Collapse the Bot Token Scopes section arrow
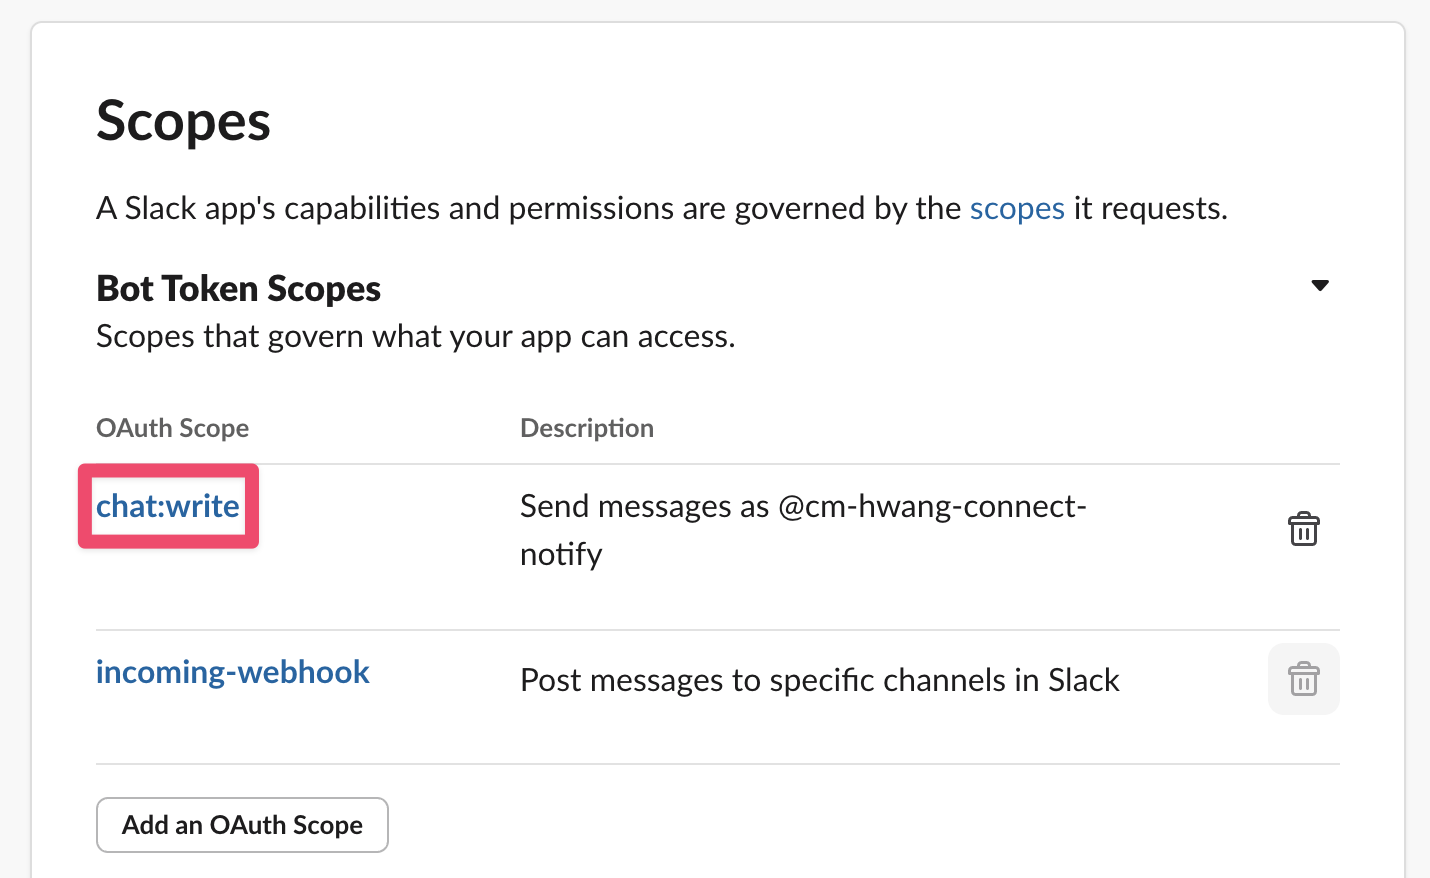Image resolution: width=1430 pixels, height=878 pixels. (x=1319, y=286)
